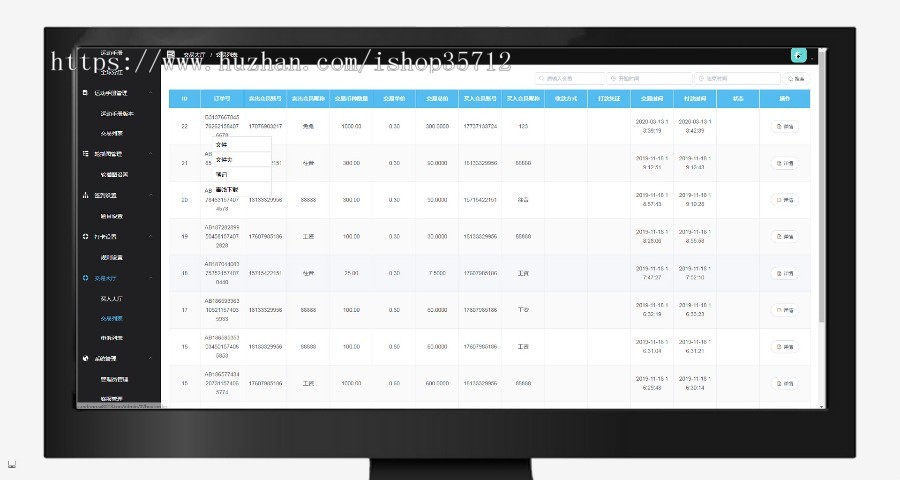Click the ID column header
This screenshot has width=900, height=480.
click(x=184, y=99)
